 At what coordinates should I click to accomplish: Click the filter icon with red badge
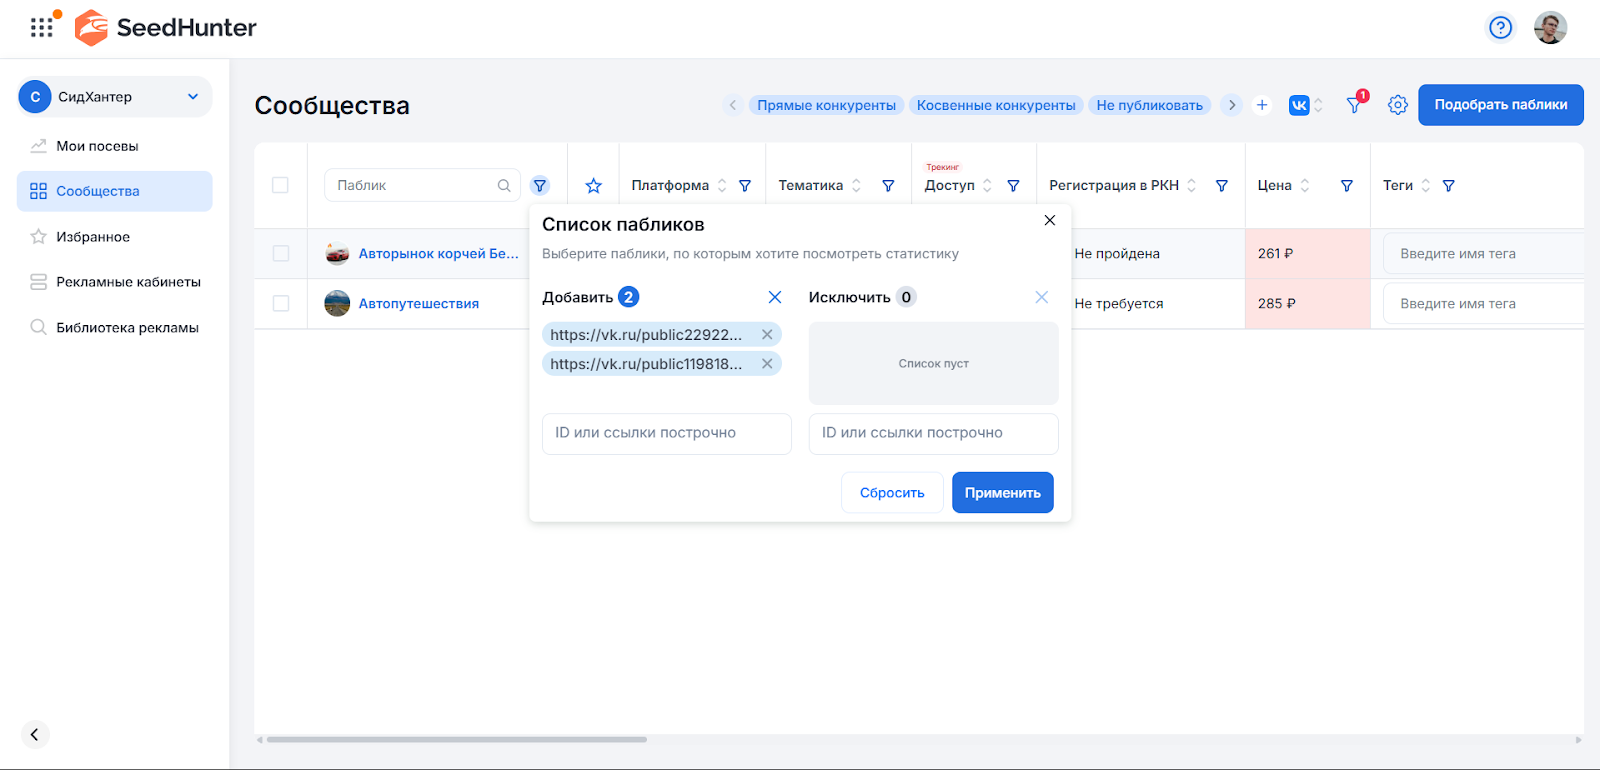pos(1355,104)
